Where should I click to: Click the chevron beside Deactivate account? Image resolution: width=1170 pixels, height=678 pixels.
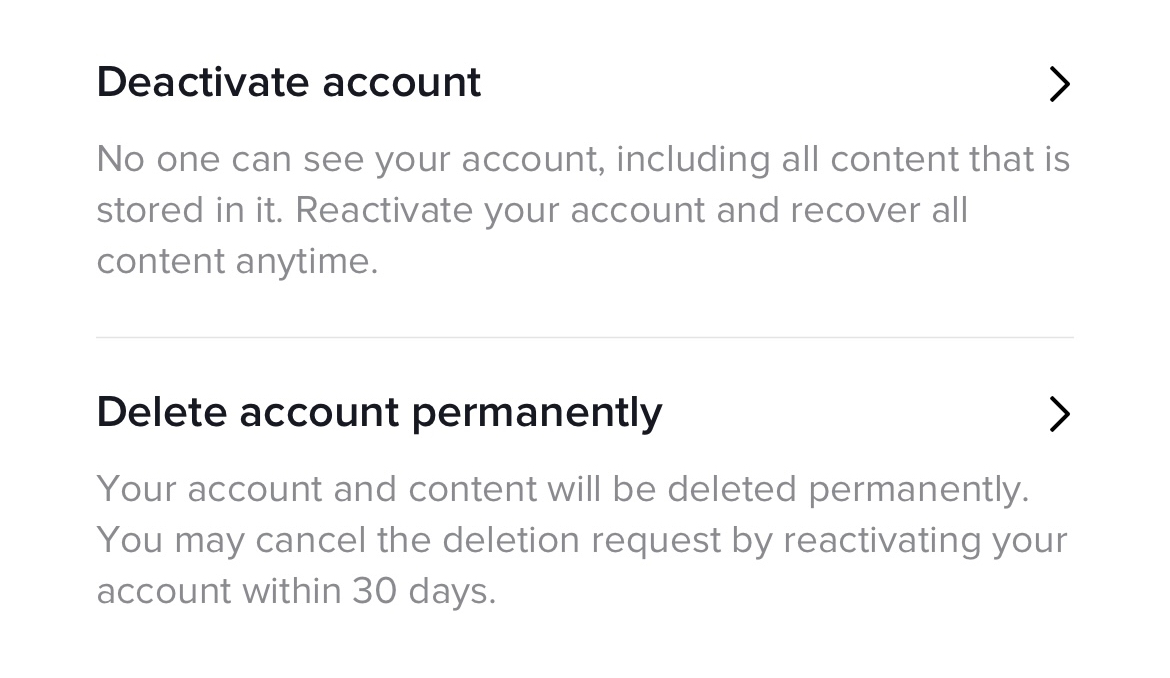click(1059, 84)
